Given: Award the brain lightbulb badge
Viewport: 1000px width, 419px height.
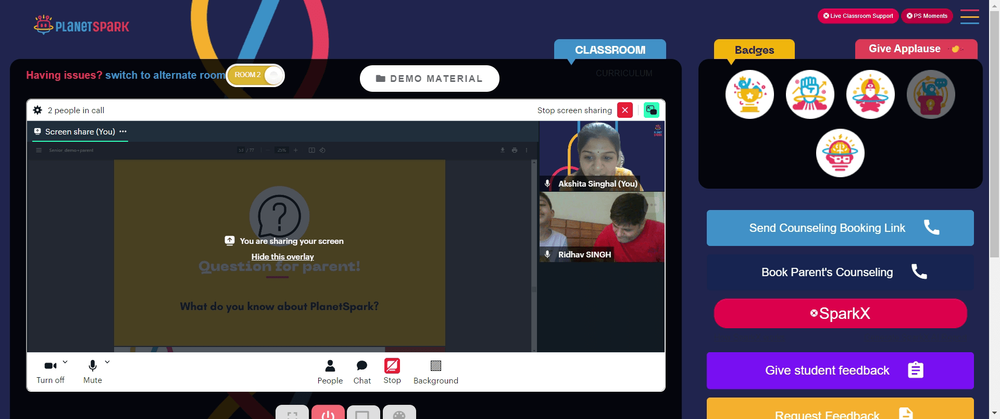Looking at the screenshot, I should 840,153.
